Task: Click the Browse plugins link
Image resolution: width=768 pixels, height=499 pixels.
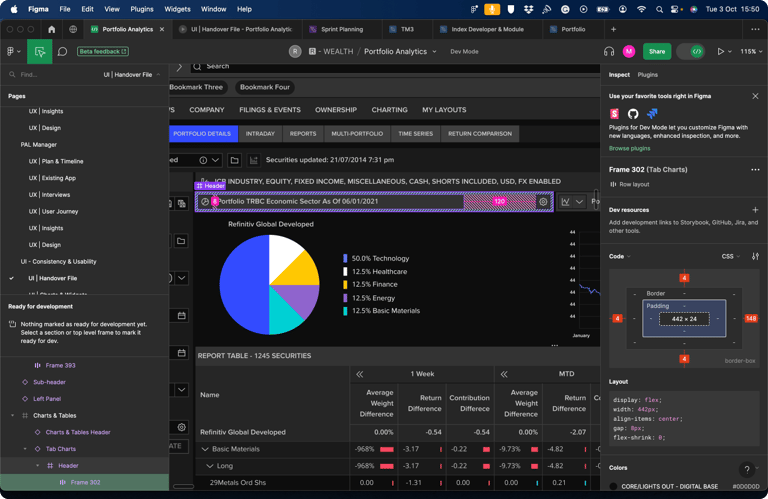Action: (629, 148)
